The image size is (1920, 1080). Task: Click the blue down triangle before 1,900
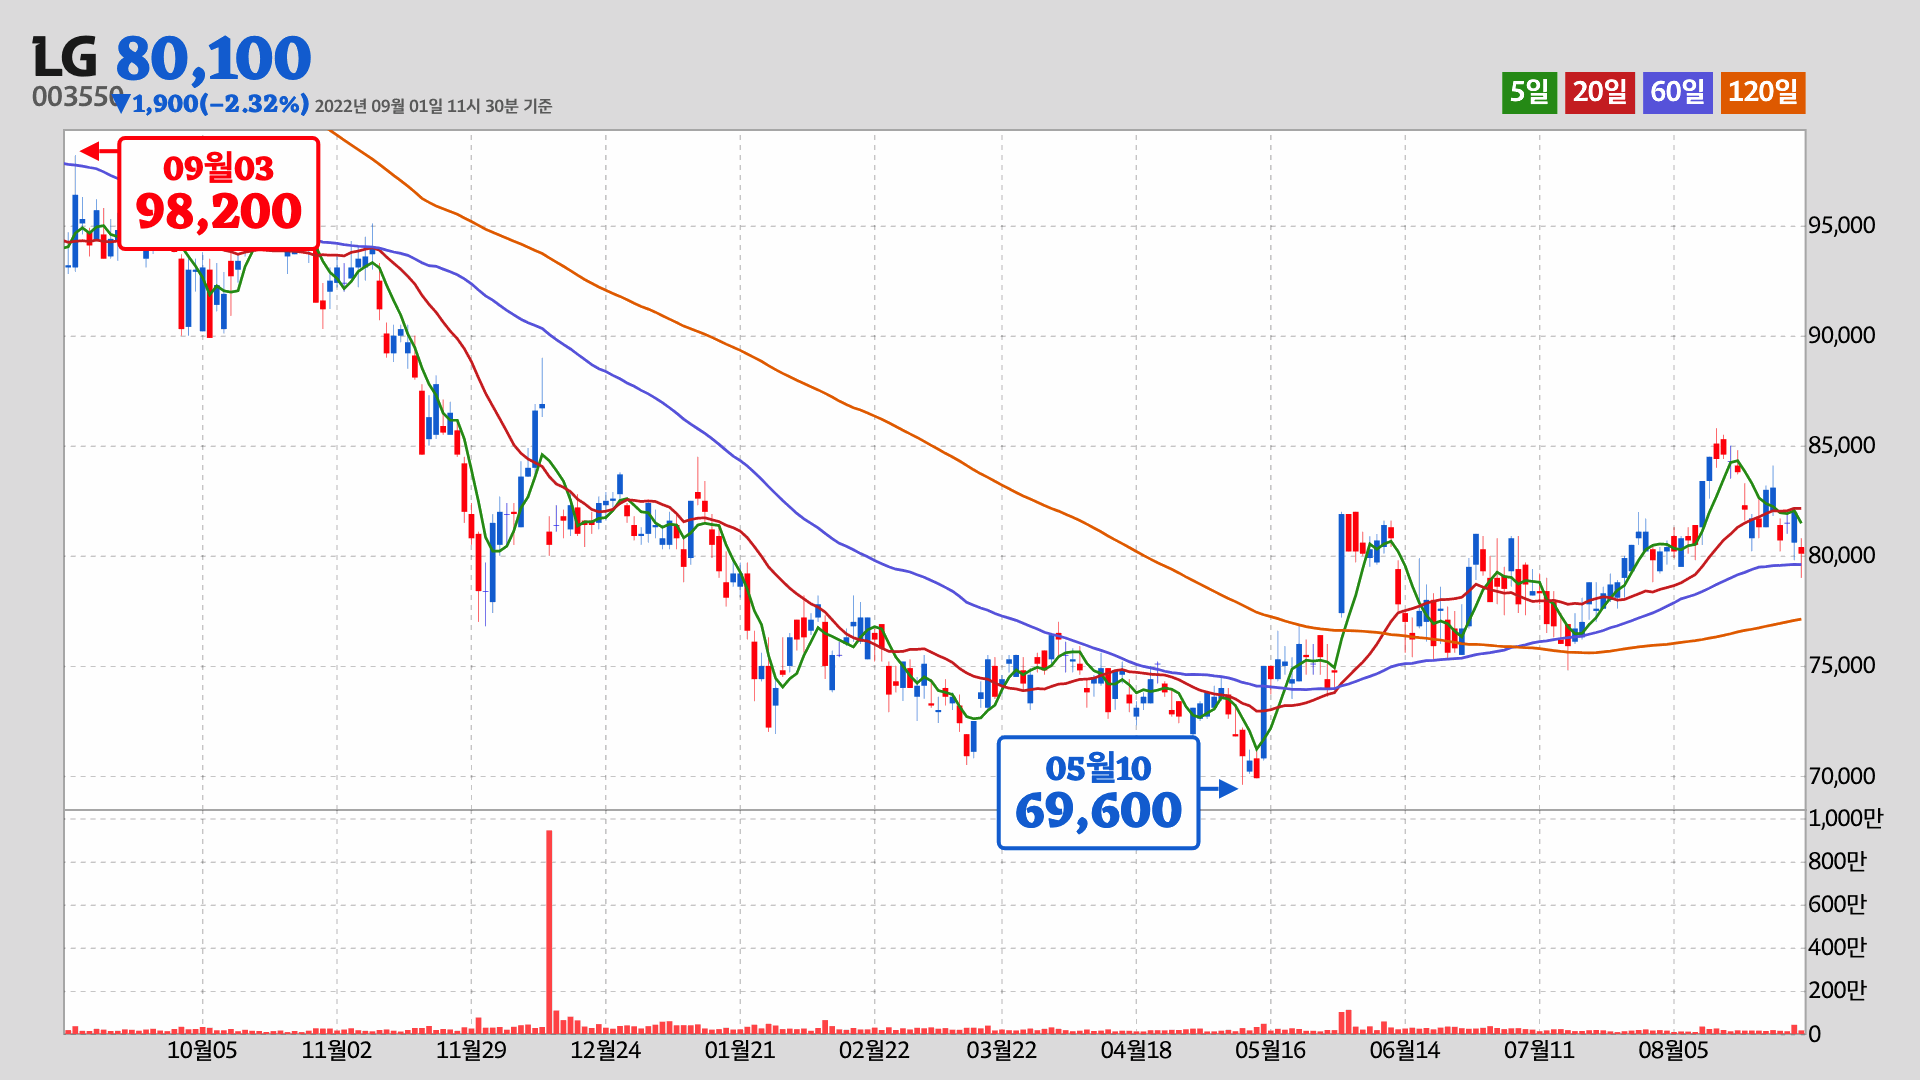[x=121, y=103]
